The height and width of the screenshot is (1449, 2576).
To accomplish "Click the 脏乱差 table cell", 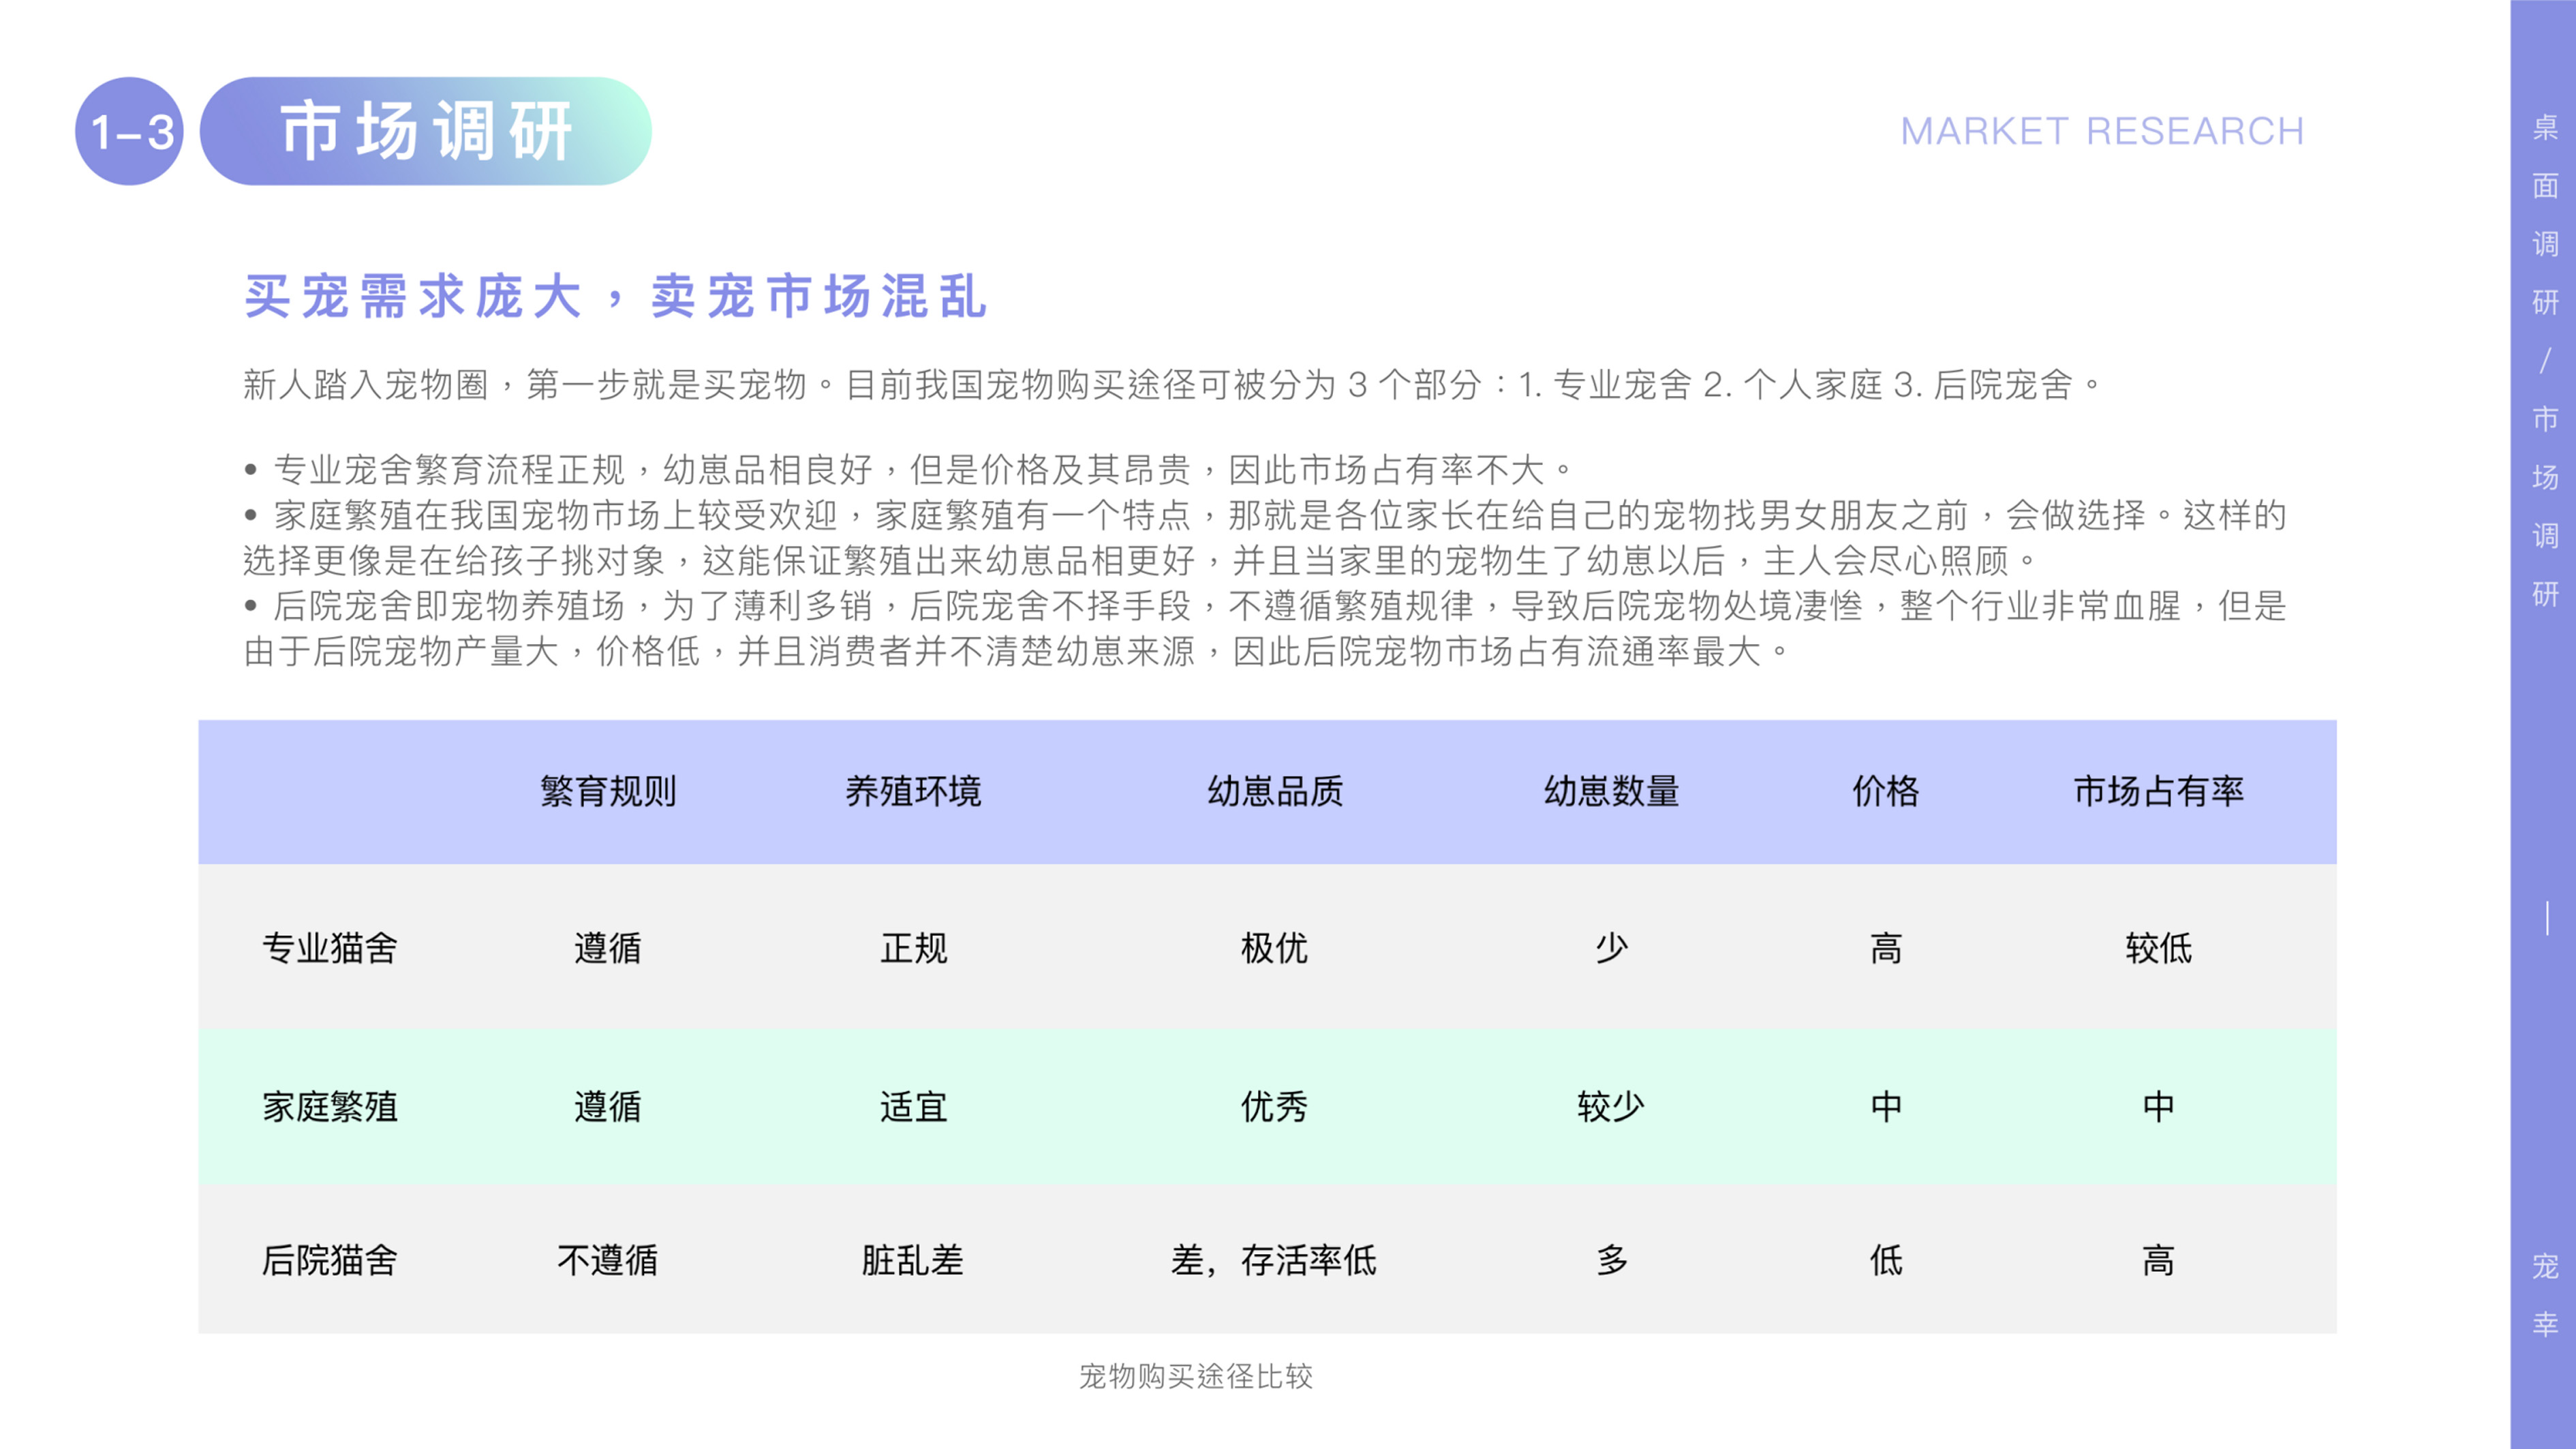I will [x=913, y=1260].
